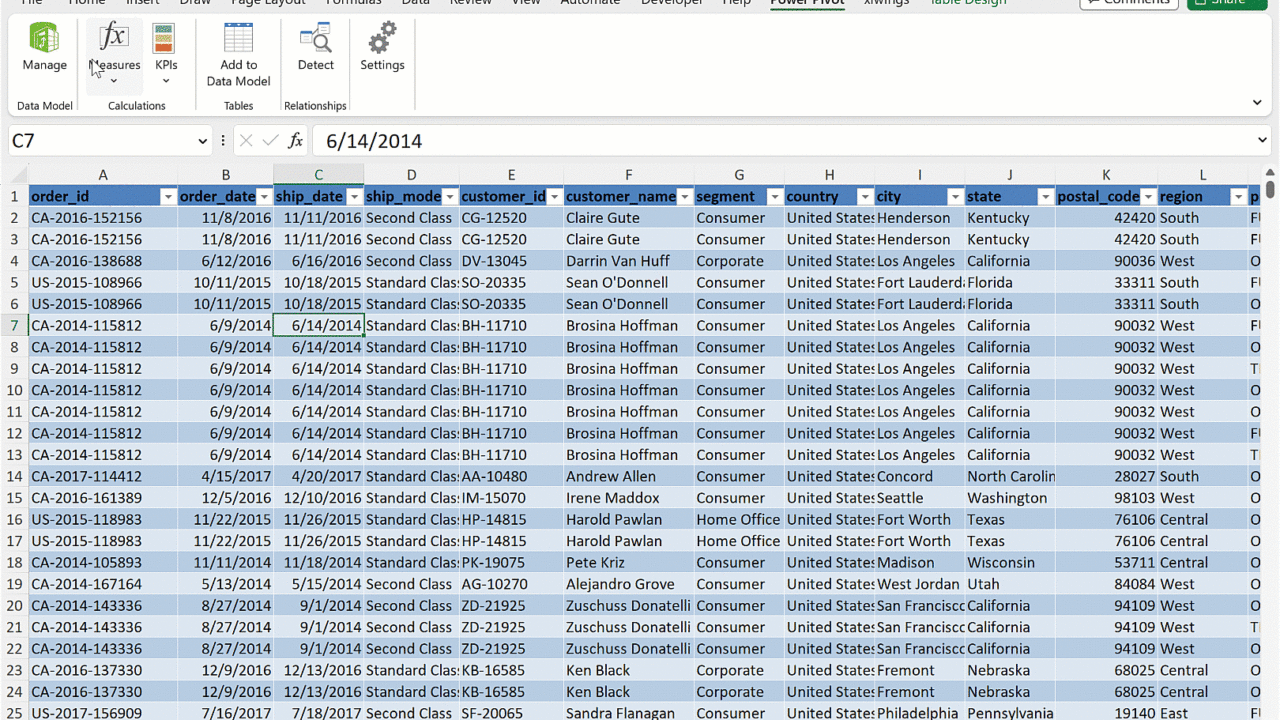This screenshot has height=720, width=1280.
Task: Click the vertical scrollbar thumb
Action: coord(1270,189)
